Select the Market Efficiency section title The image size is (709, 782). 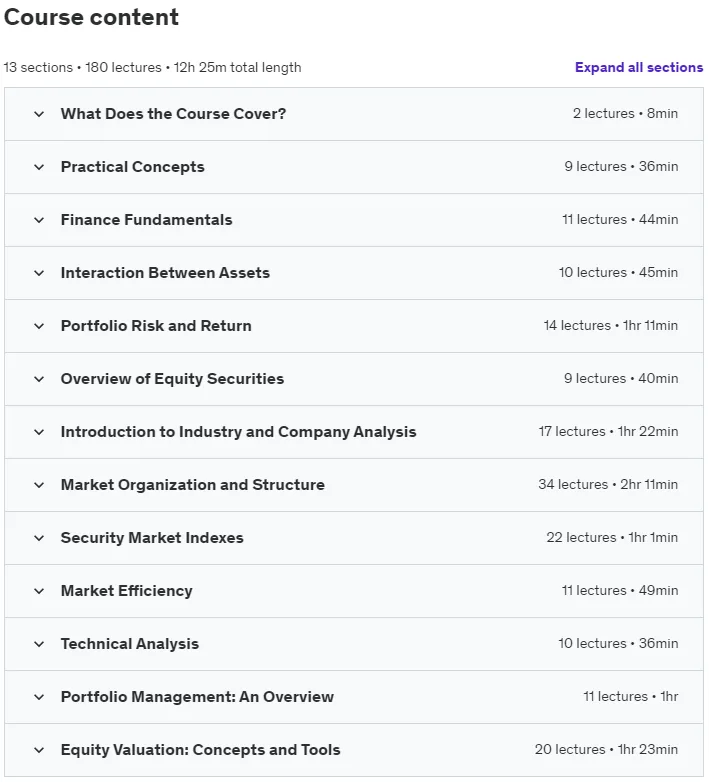(x=127, y=591)
